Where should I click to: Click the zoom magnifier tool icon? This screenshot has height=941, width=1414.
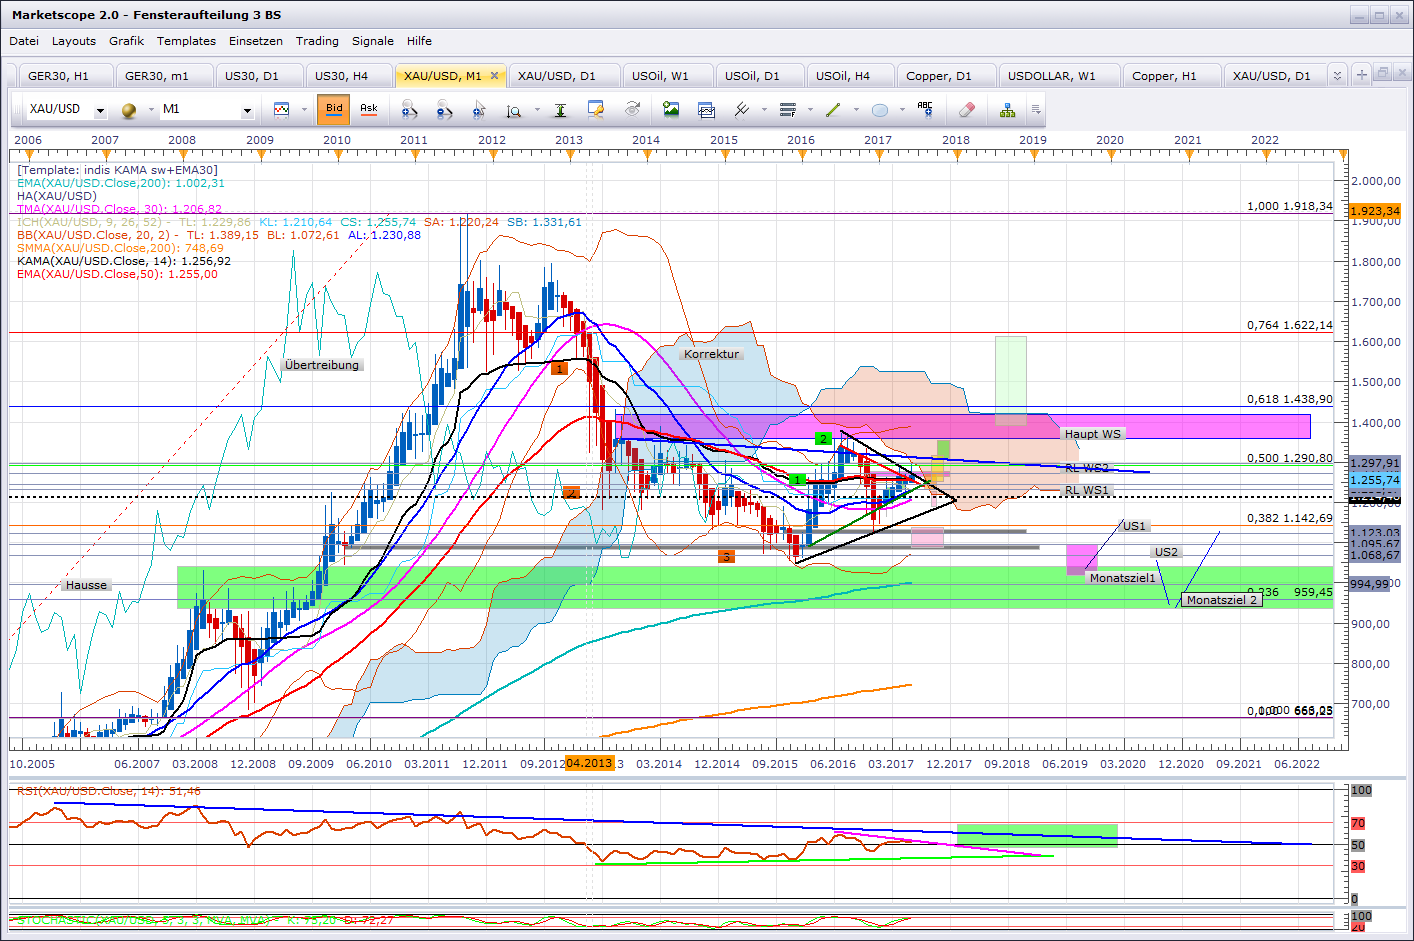click(x=513, y=110)
